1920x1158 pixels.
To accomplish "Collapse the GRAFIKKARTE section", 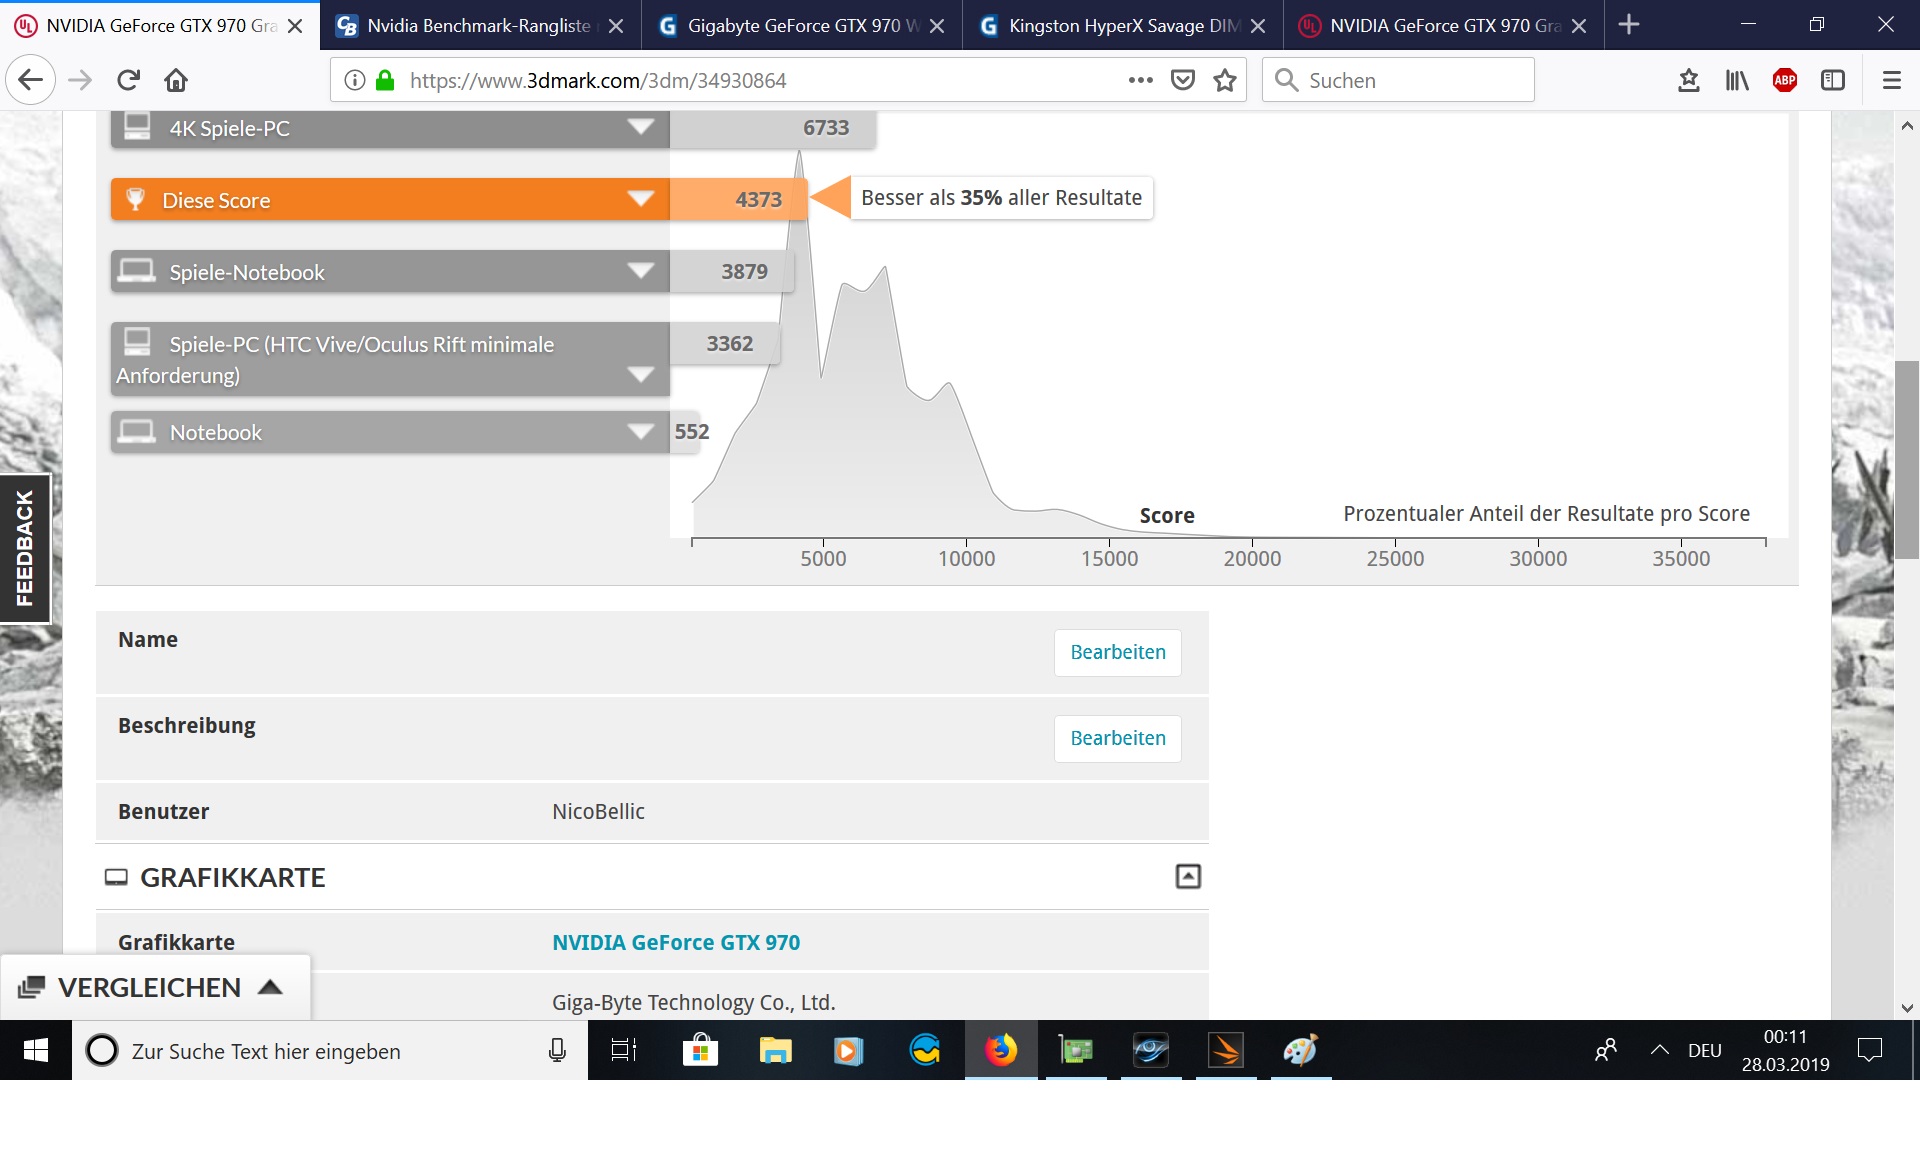I will click(x=1187, y=877).
